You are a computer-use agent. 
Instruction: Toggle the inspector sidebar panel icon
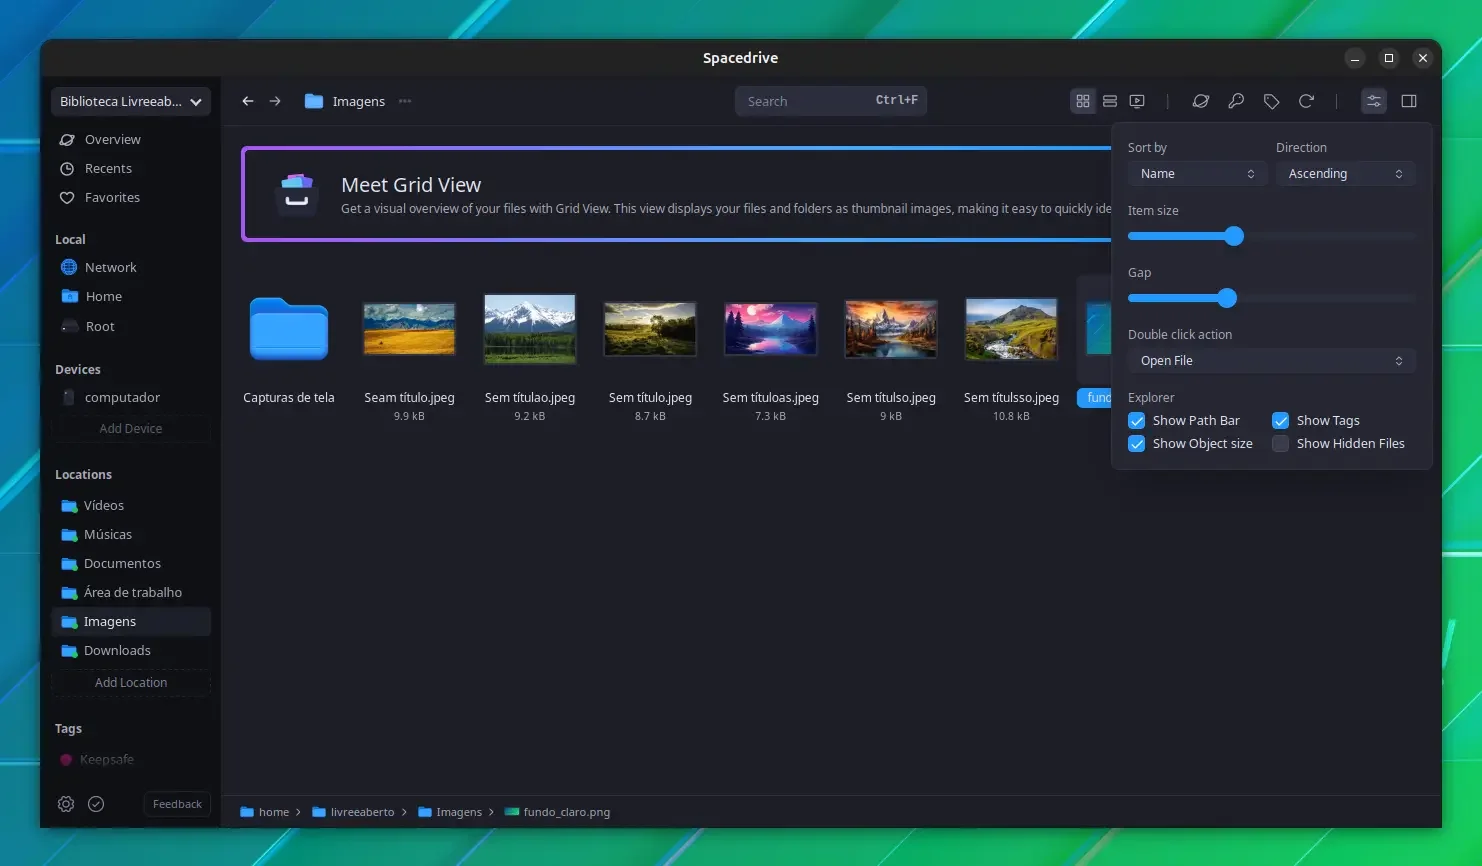click(x=1409, y=101)
